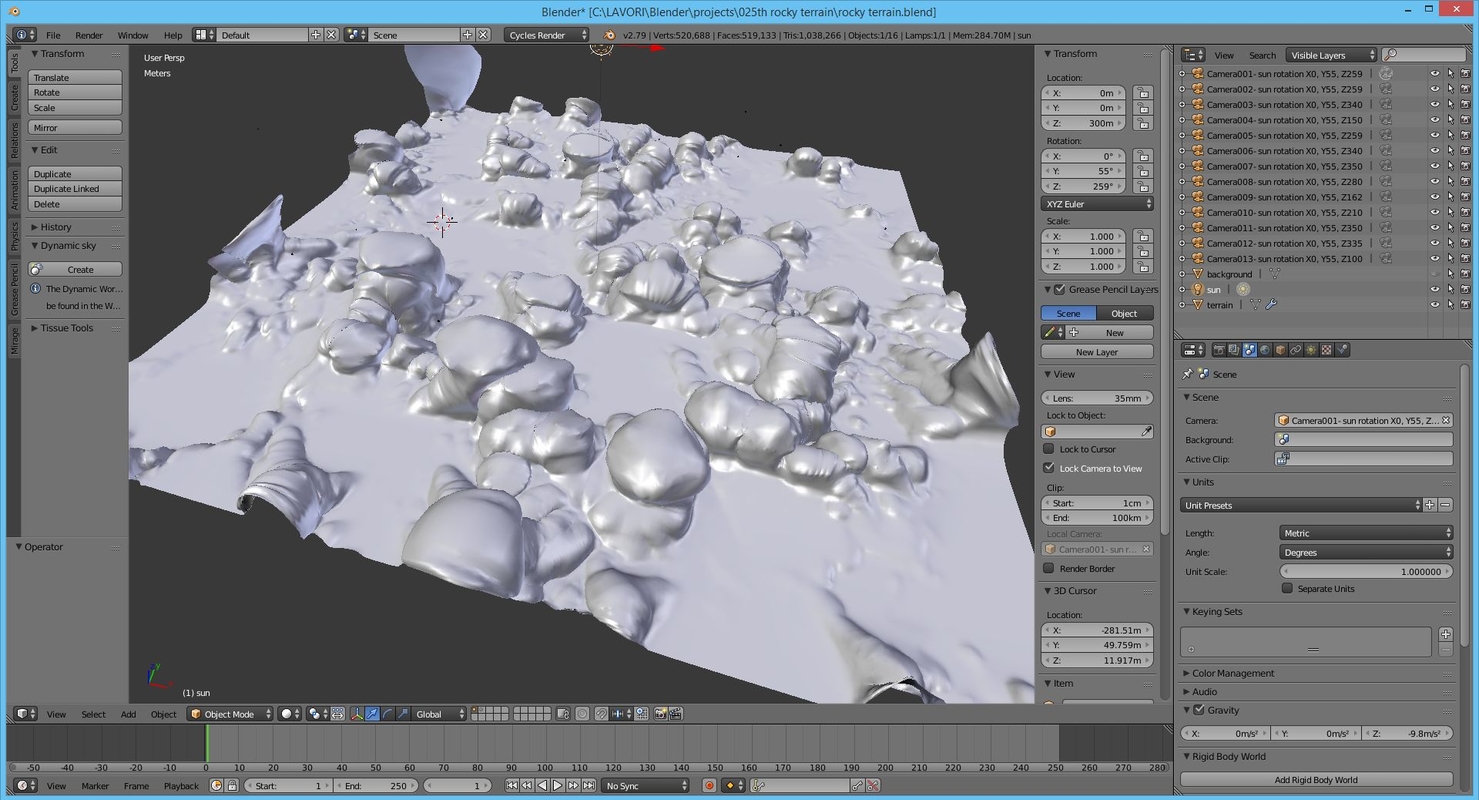Hide the terrain object in the Outliner
Image resolution: width=1479 pixels, height=800 pixels.
tap(1434, 305)
